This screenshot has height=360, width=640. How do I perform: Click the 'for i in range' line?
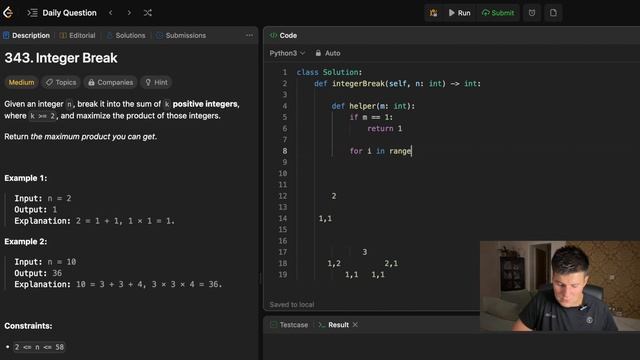click(x=380, y=151)
